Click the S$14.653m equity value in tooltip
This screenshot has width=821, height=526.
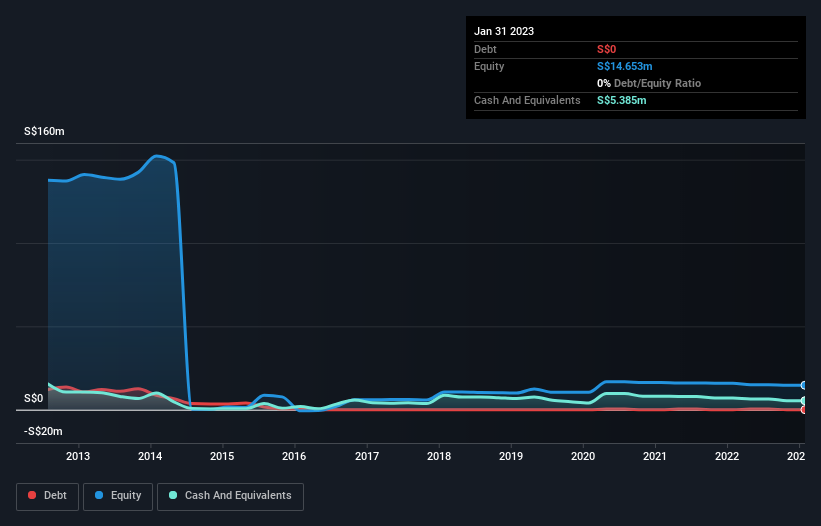(x=625, y=66)
